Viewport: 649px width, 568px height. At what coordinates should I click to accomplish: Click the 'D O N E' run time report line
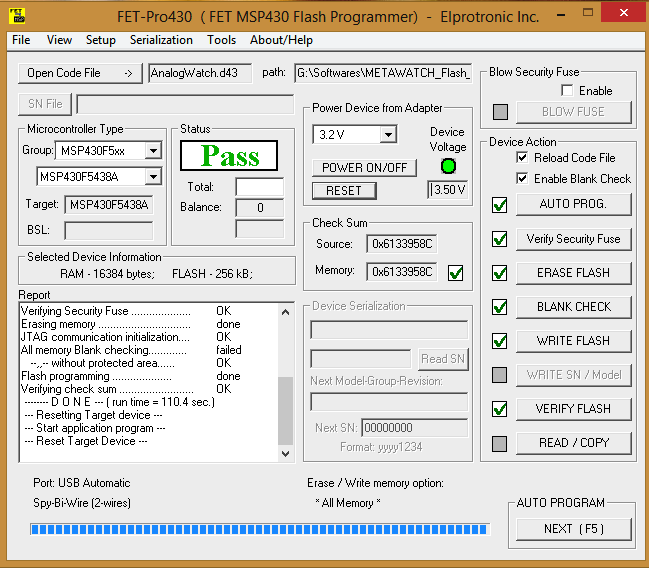[x=119, y=402]
